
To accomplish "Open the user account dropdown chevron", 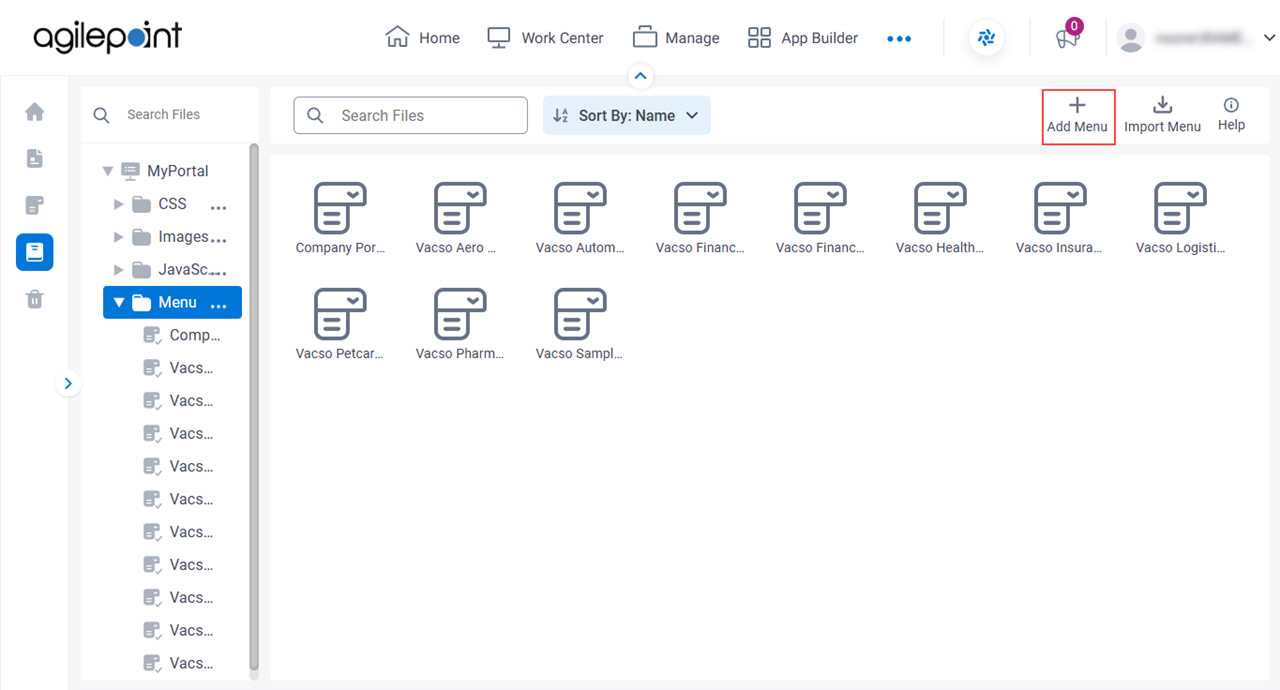I will click(1269, 38).
